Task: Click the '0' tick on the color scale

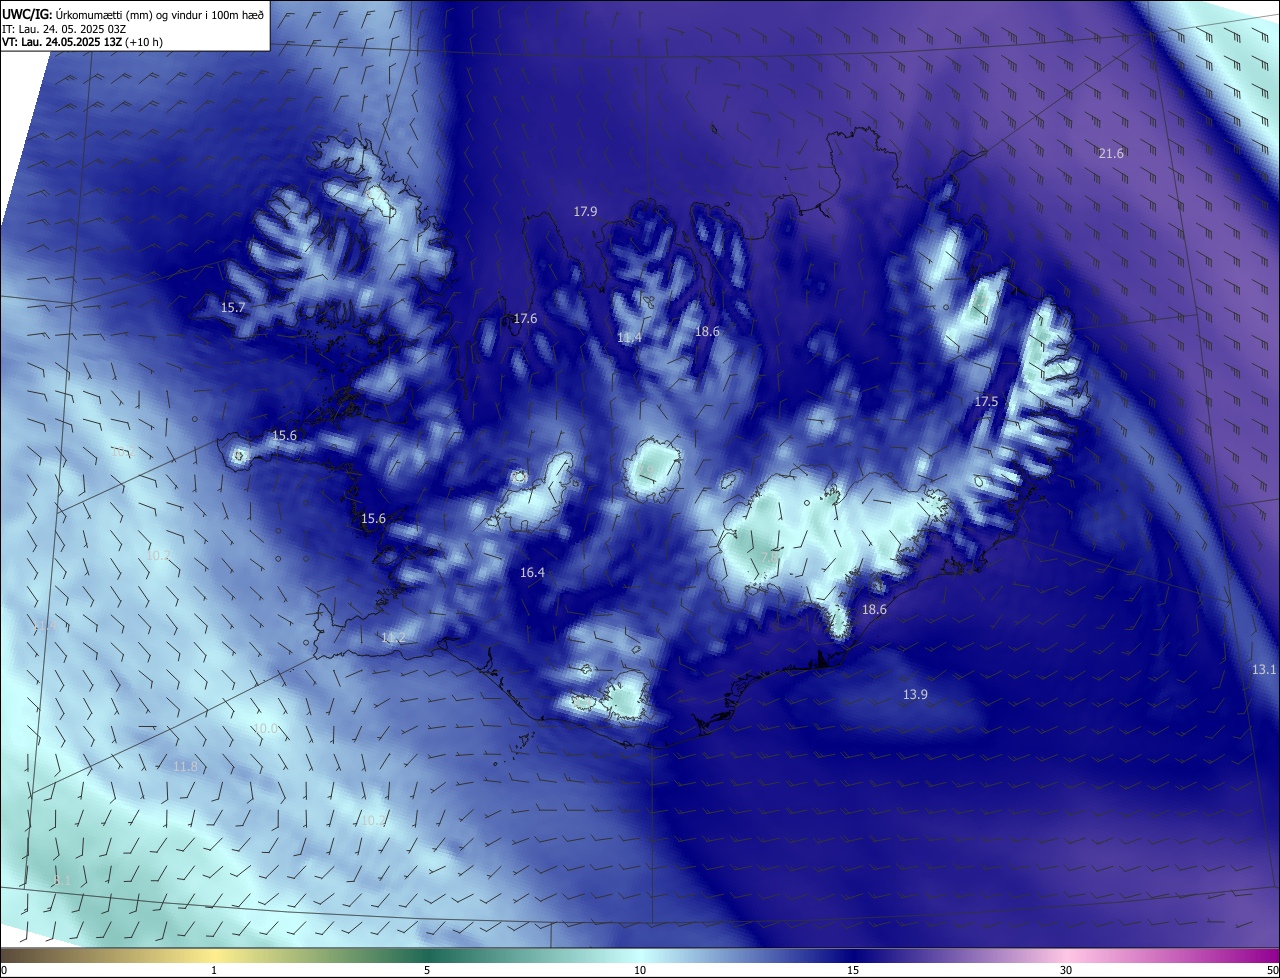Action: (x=4, y=970)
